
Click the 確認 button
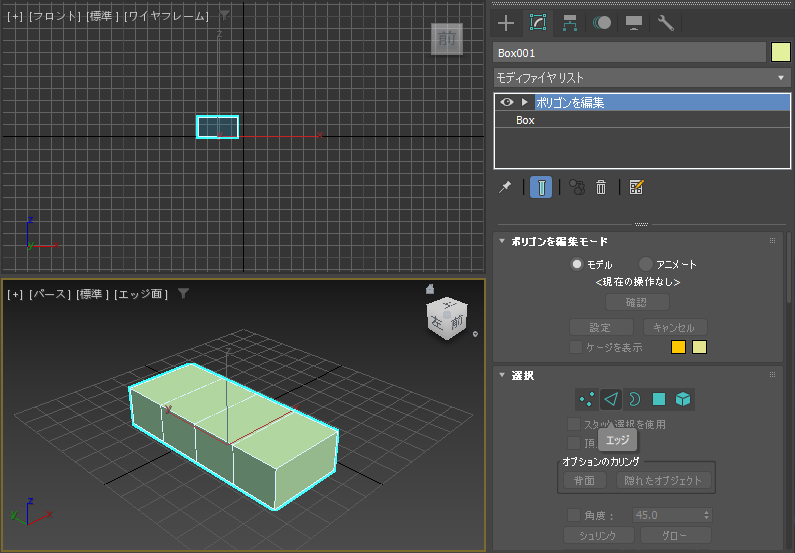pyautogui.click(x=637, y=303)
